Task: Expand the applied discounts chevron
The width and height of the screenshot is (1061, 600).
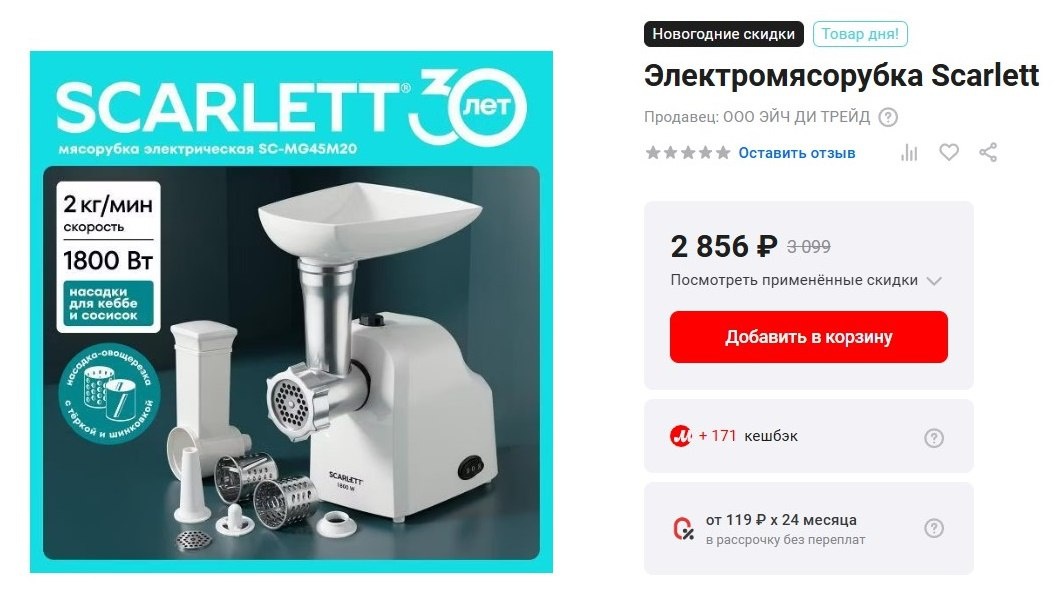Action: click(x=934, y=281)
